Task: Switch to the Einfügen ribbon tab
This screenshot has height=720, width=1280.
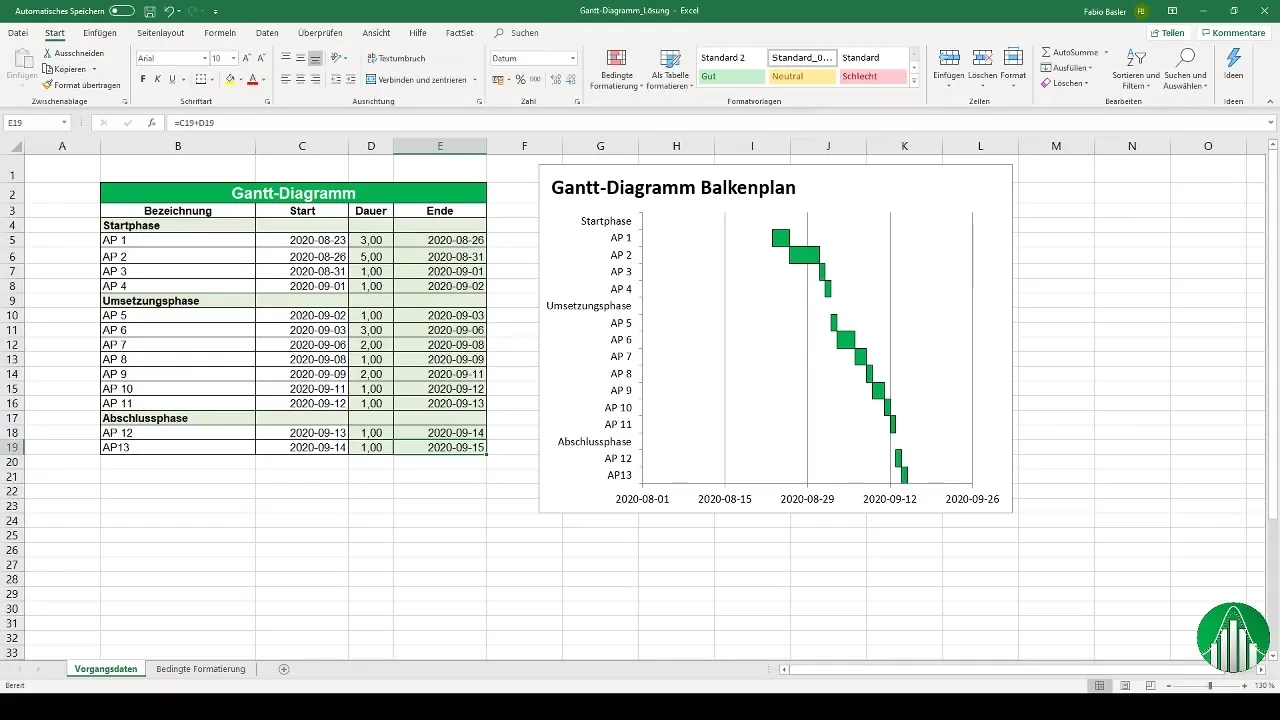Action: point(100,33)
